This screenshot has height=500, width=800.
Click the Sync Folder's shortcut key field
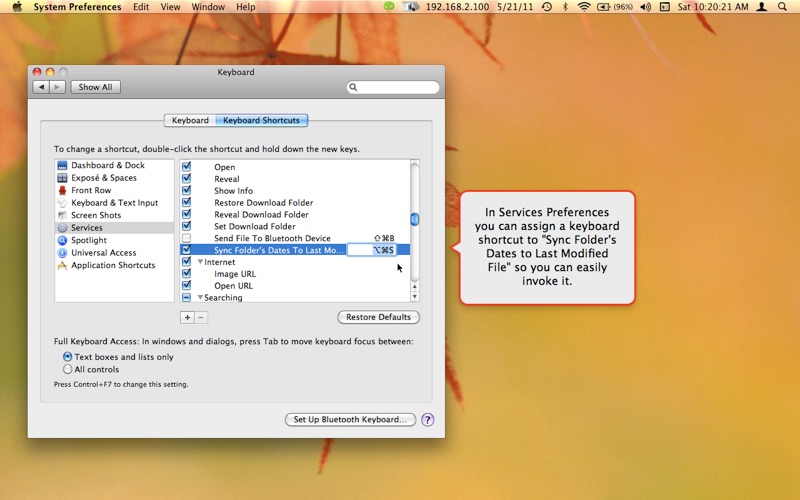click(372, 250)
